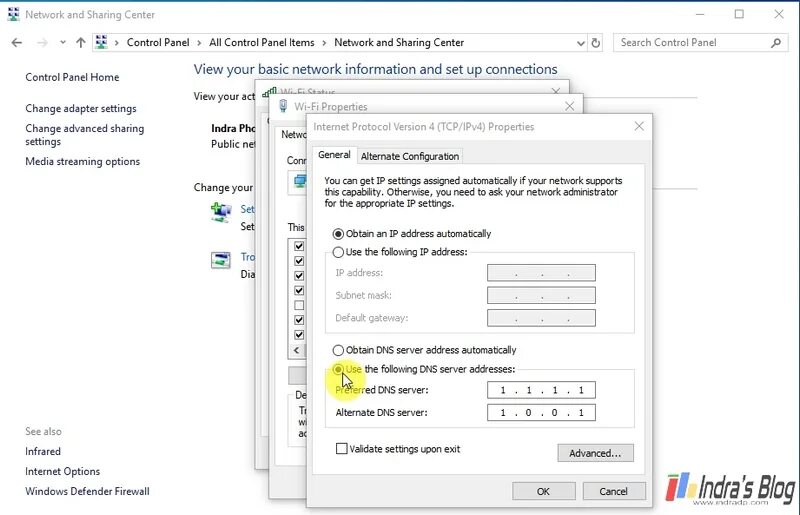Viewport: 800px width, 515px height.
Task: Confirm with OK in the IPv4 Properties dialog
Action: (x=543, y=491)
